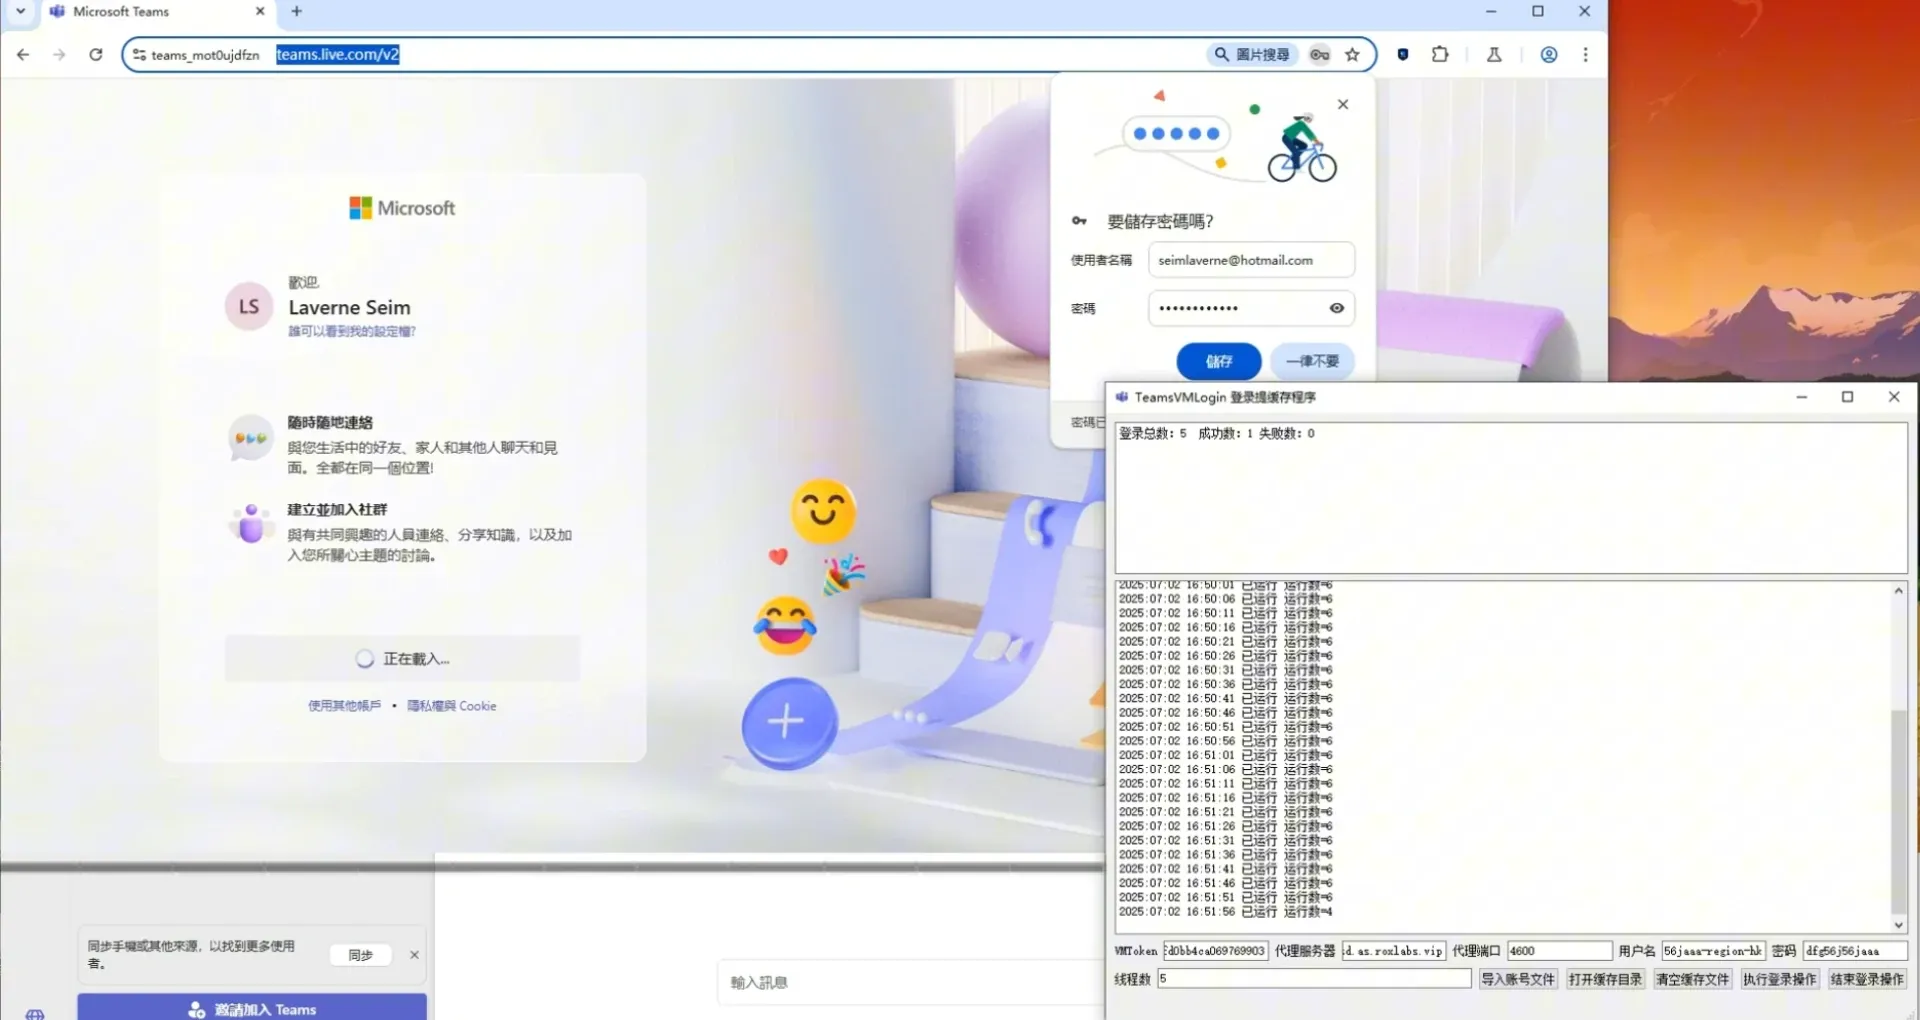Bookmark this page with the star icon
This screenshot has height=1020, width=1920.
1354,55
